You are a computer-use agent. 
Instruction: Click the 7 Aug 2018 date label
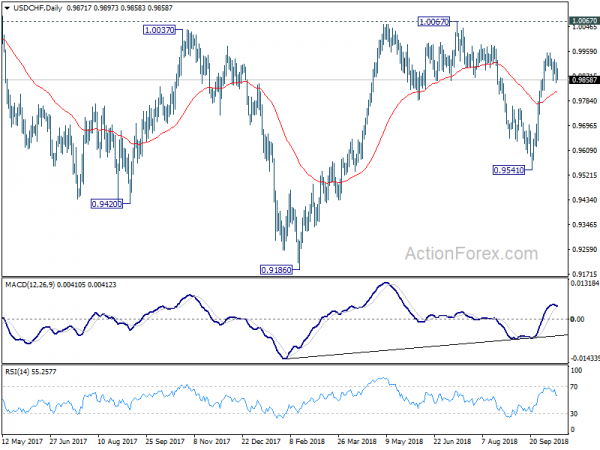(500, 441)
